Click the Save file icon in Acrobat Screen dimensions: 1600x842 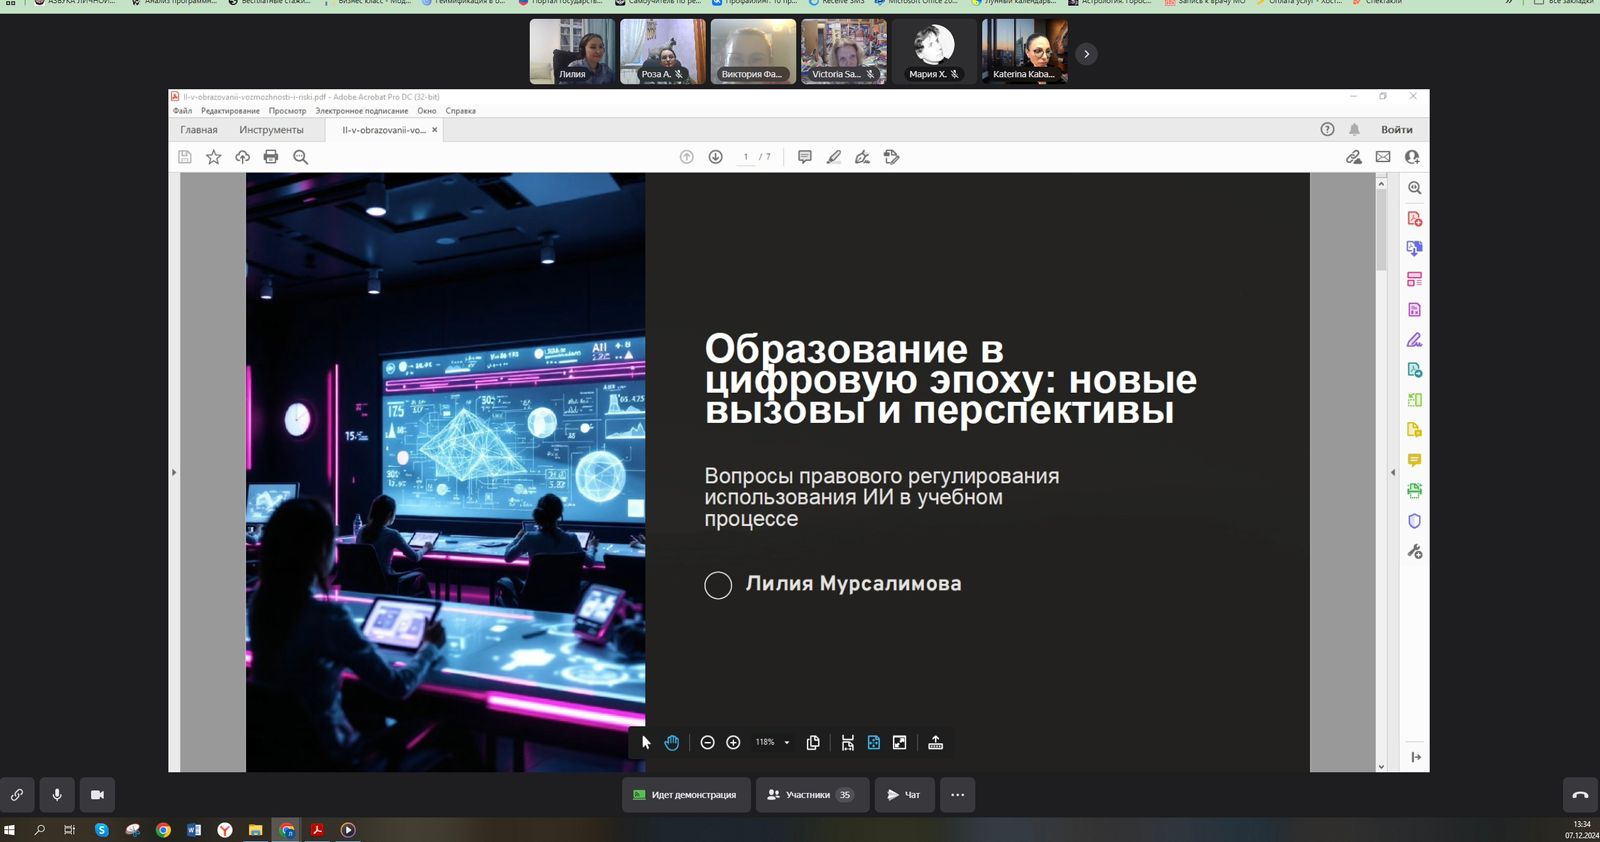coord(185,157)
